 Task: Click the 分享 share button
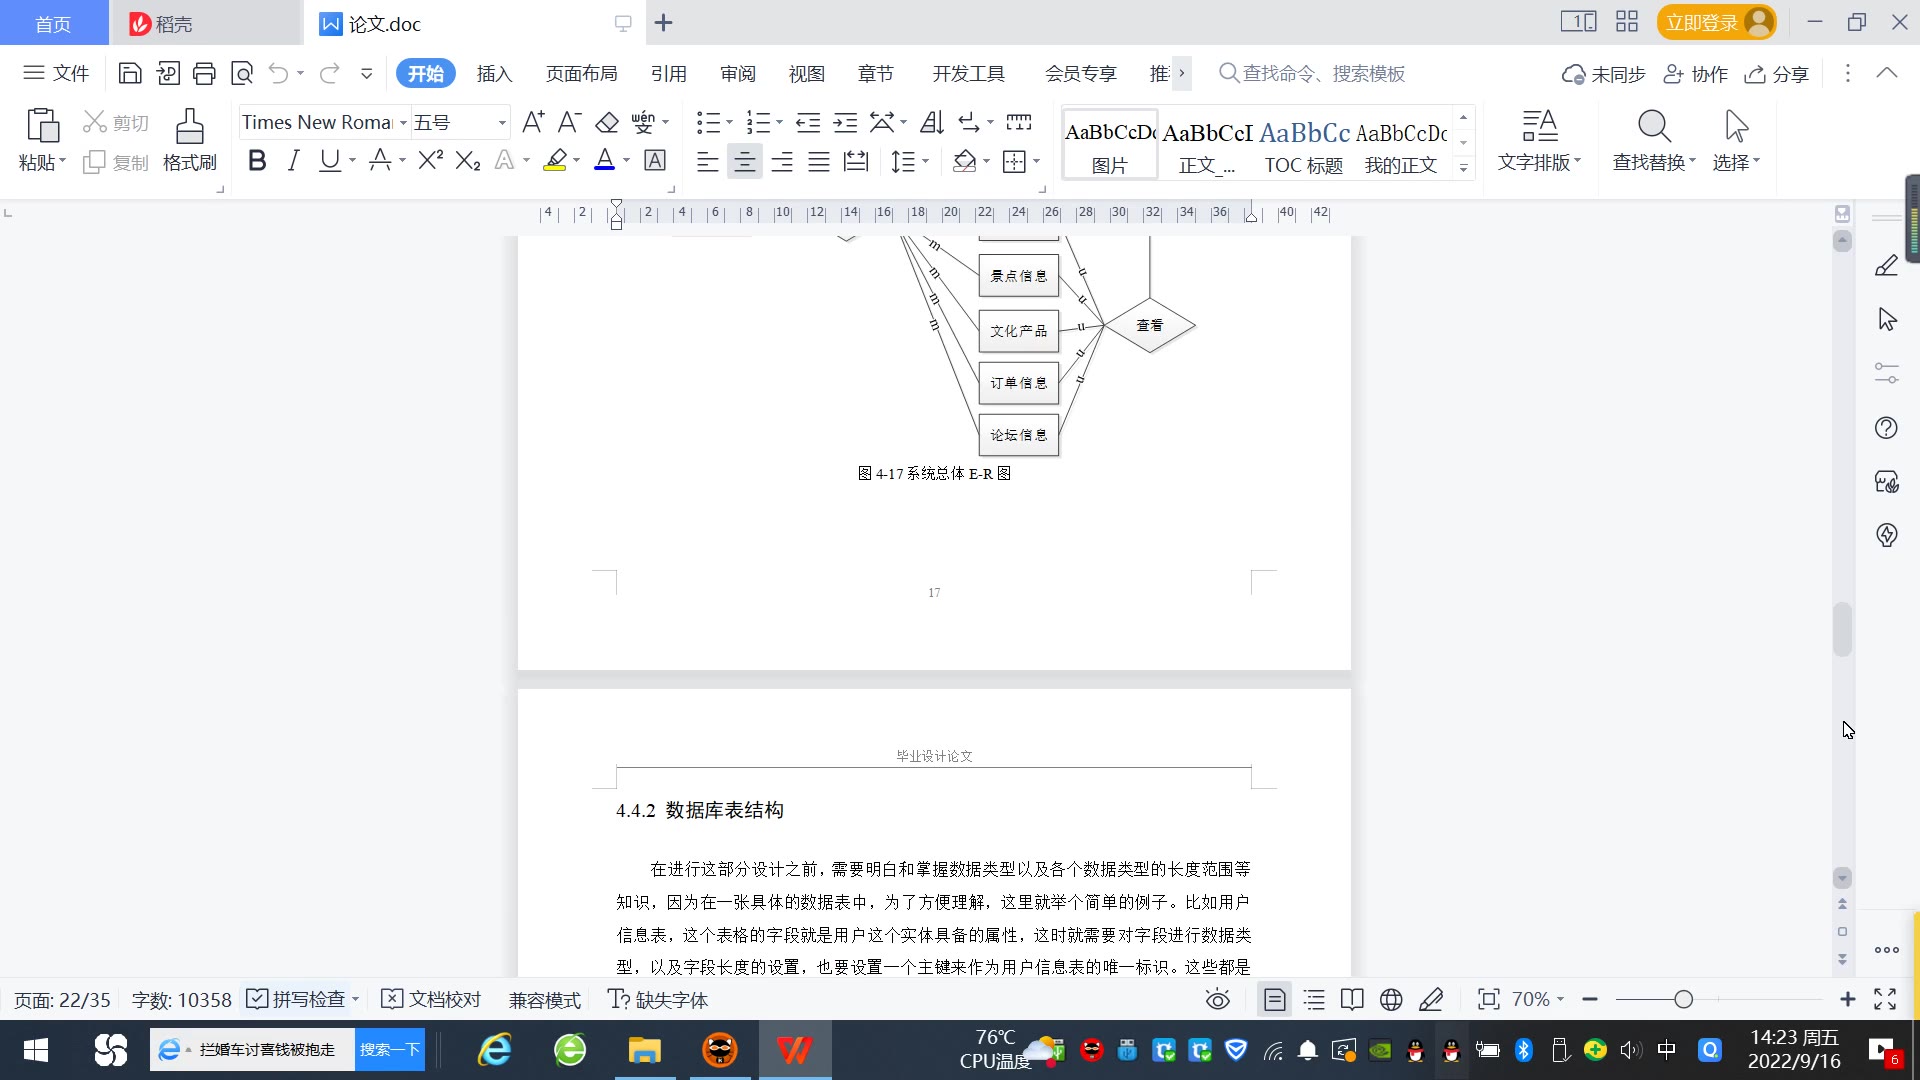(x=1777, y=73)
